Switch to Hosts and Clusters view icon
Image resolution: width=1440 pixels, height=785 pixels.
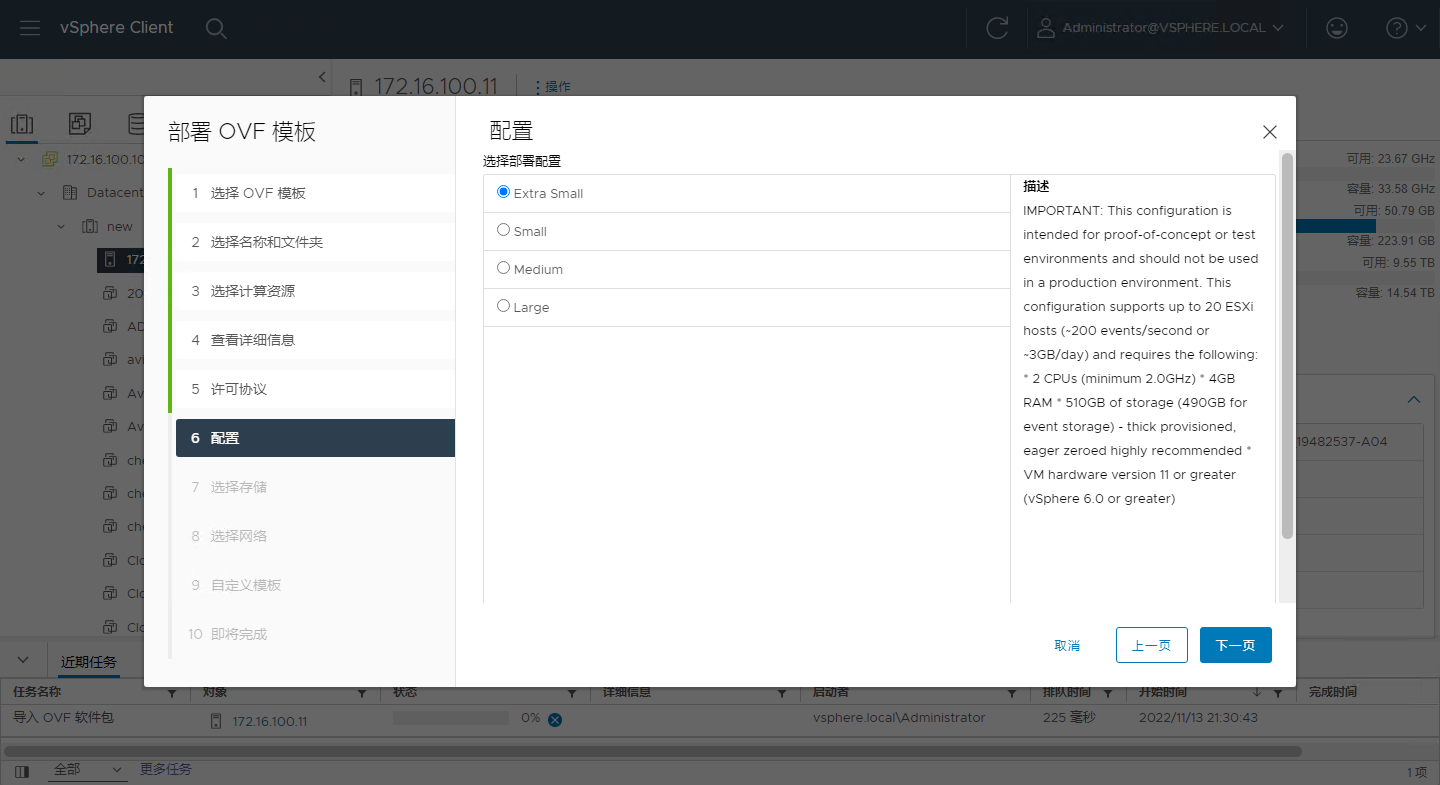(22, 124)
